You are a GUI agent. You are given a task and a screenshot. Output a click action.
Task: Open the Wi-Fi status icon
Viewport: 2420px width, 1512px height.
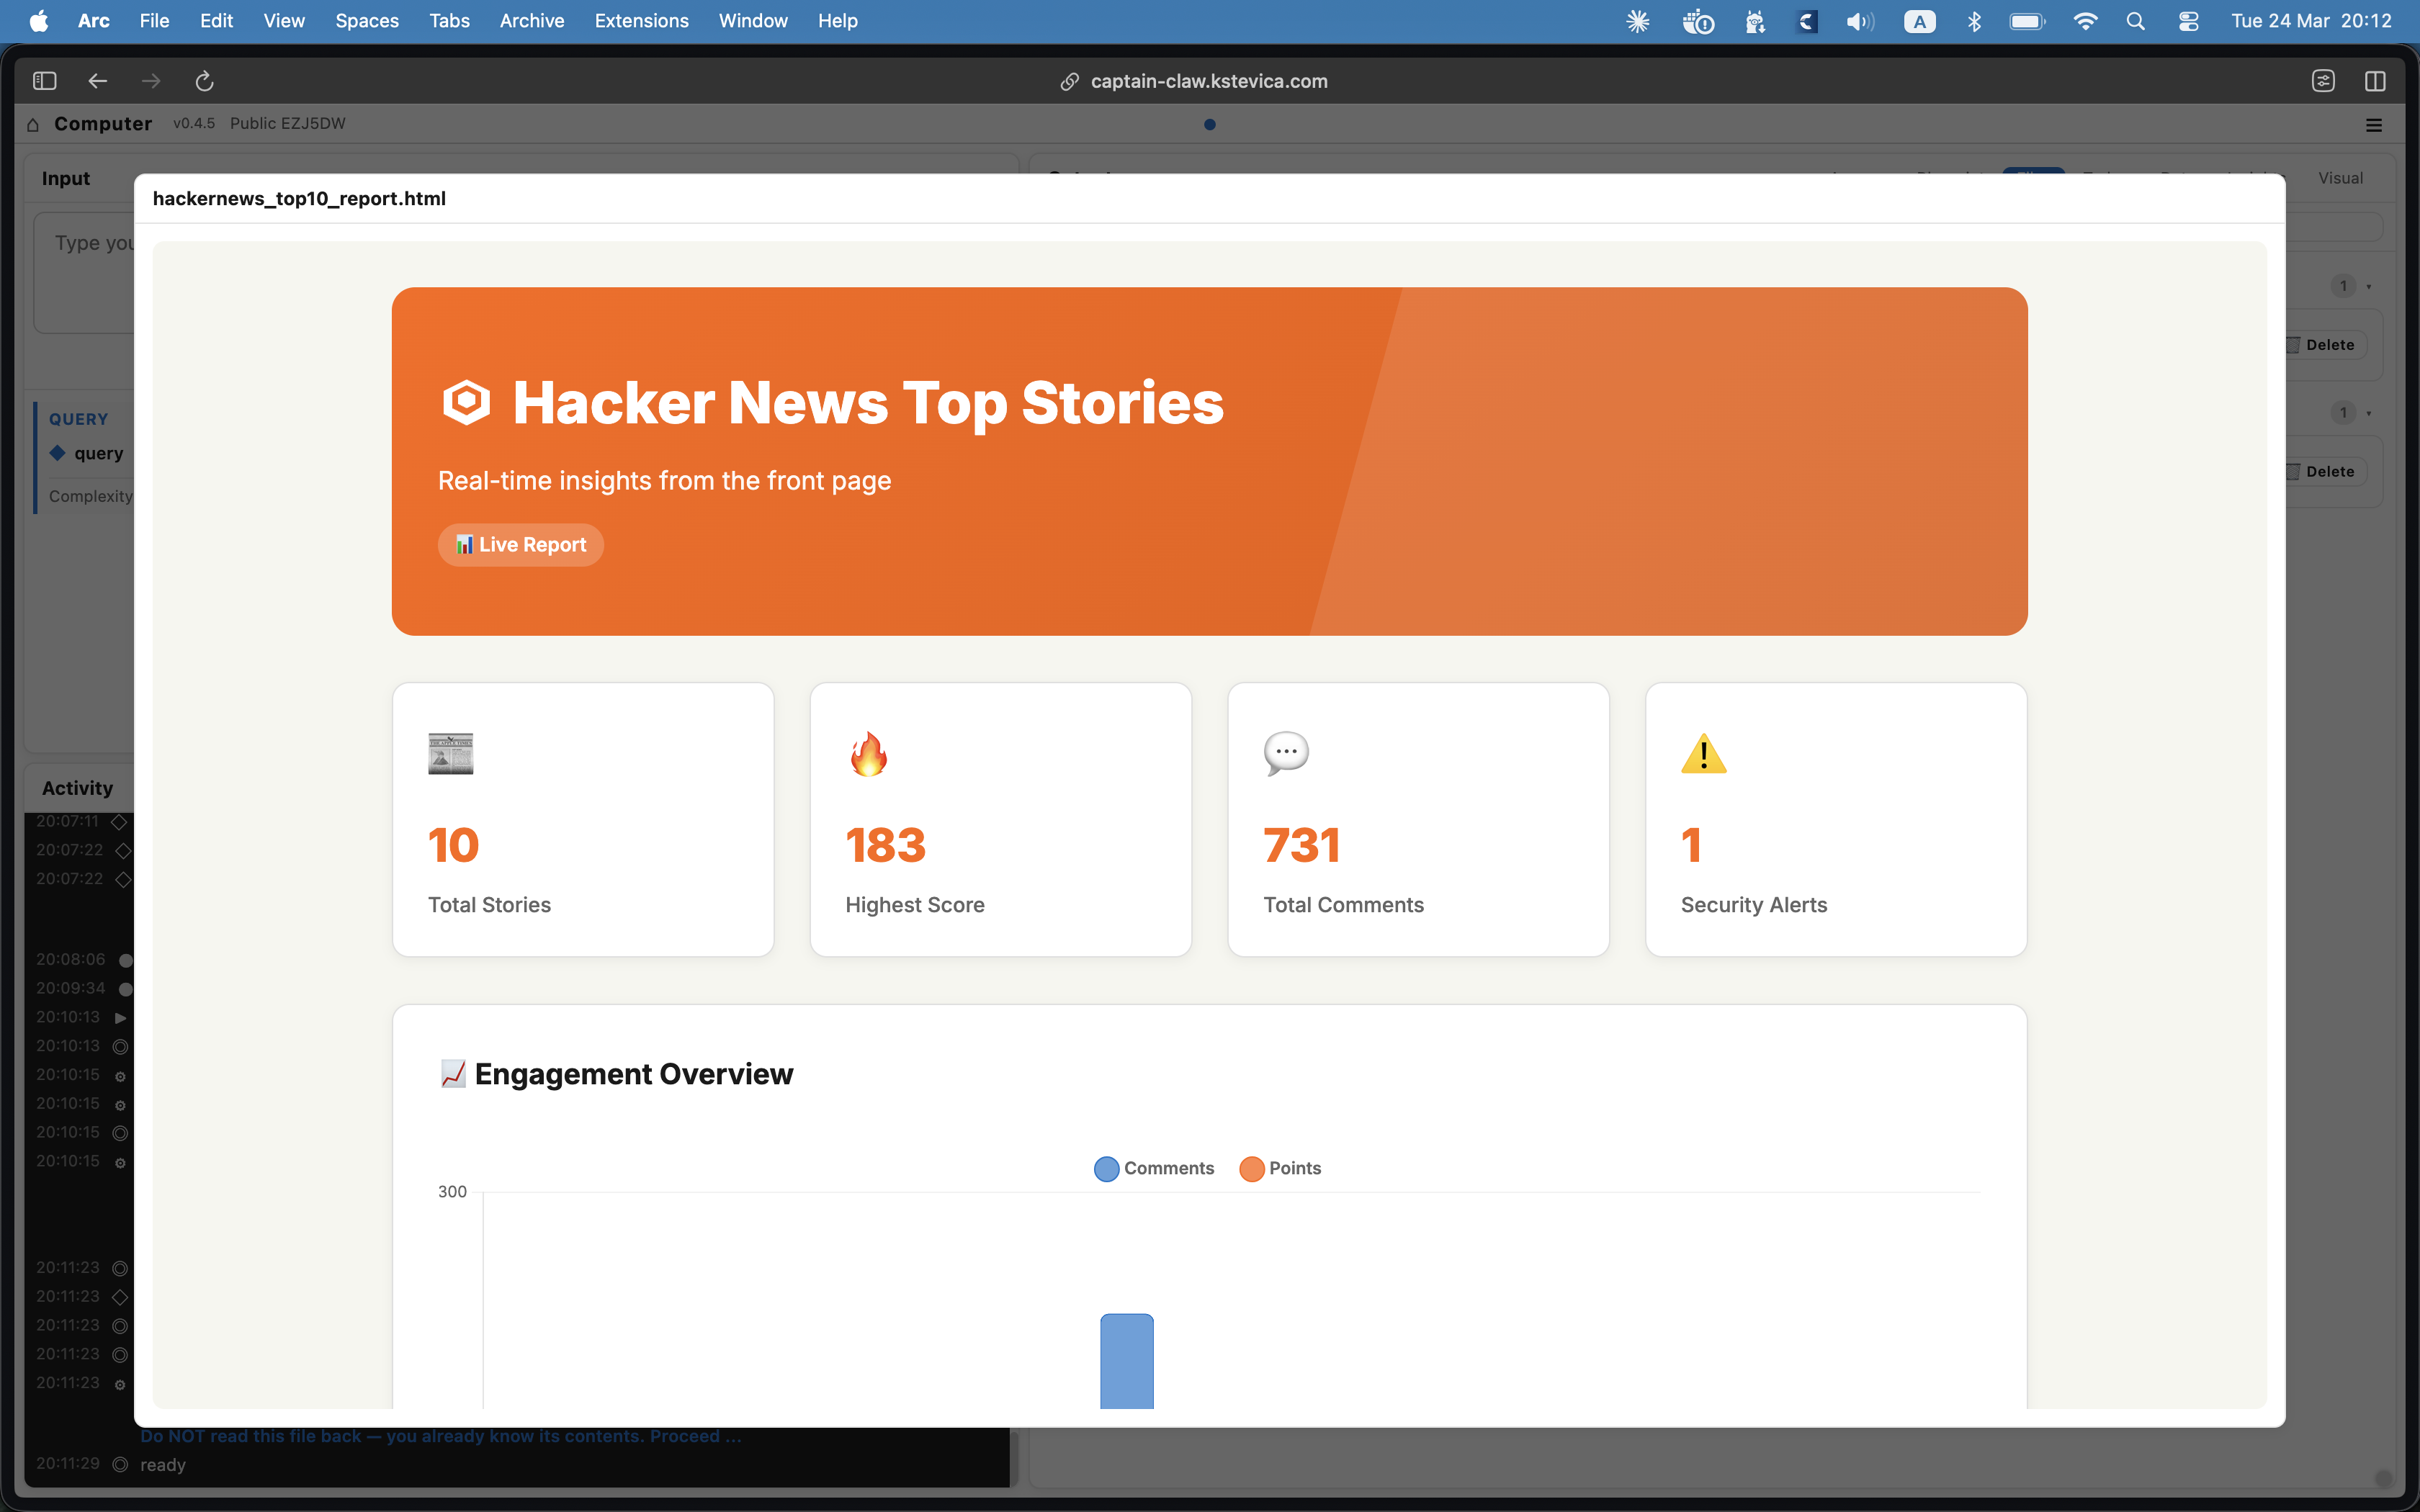pyautogui.click(x=2085, y=21)
